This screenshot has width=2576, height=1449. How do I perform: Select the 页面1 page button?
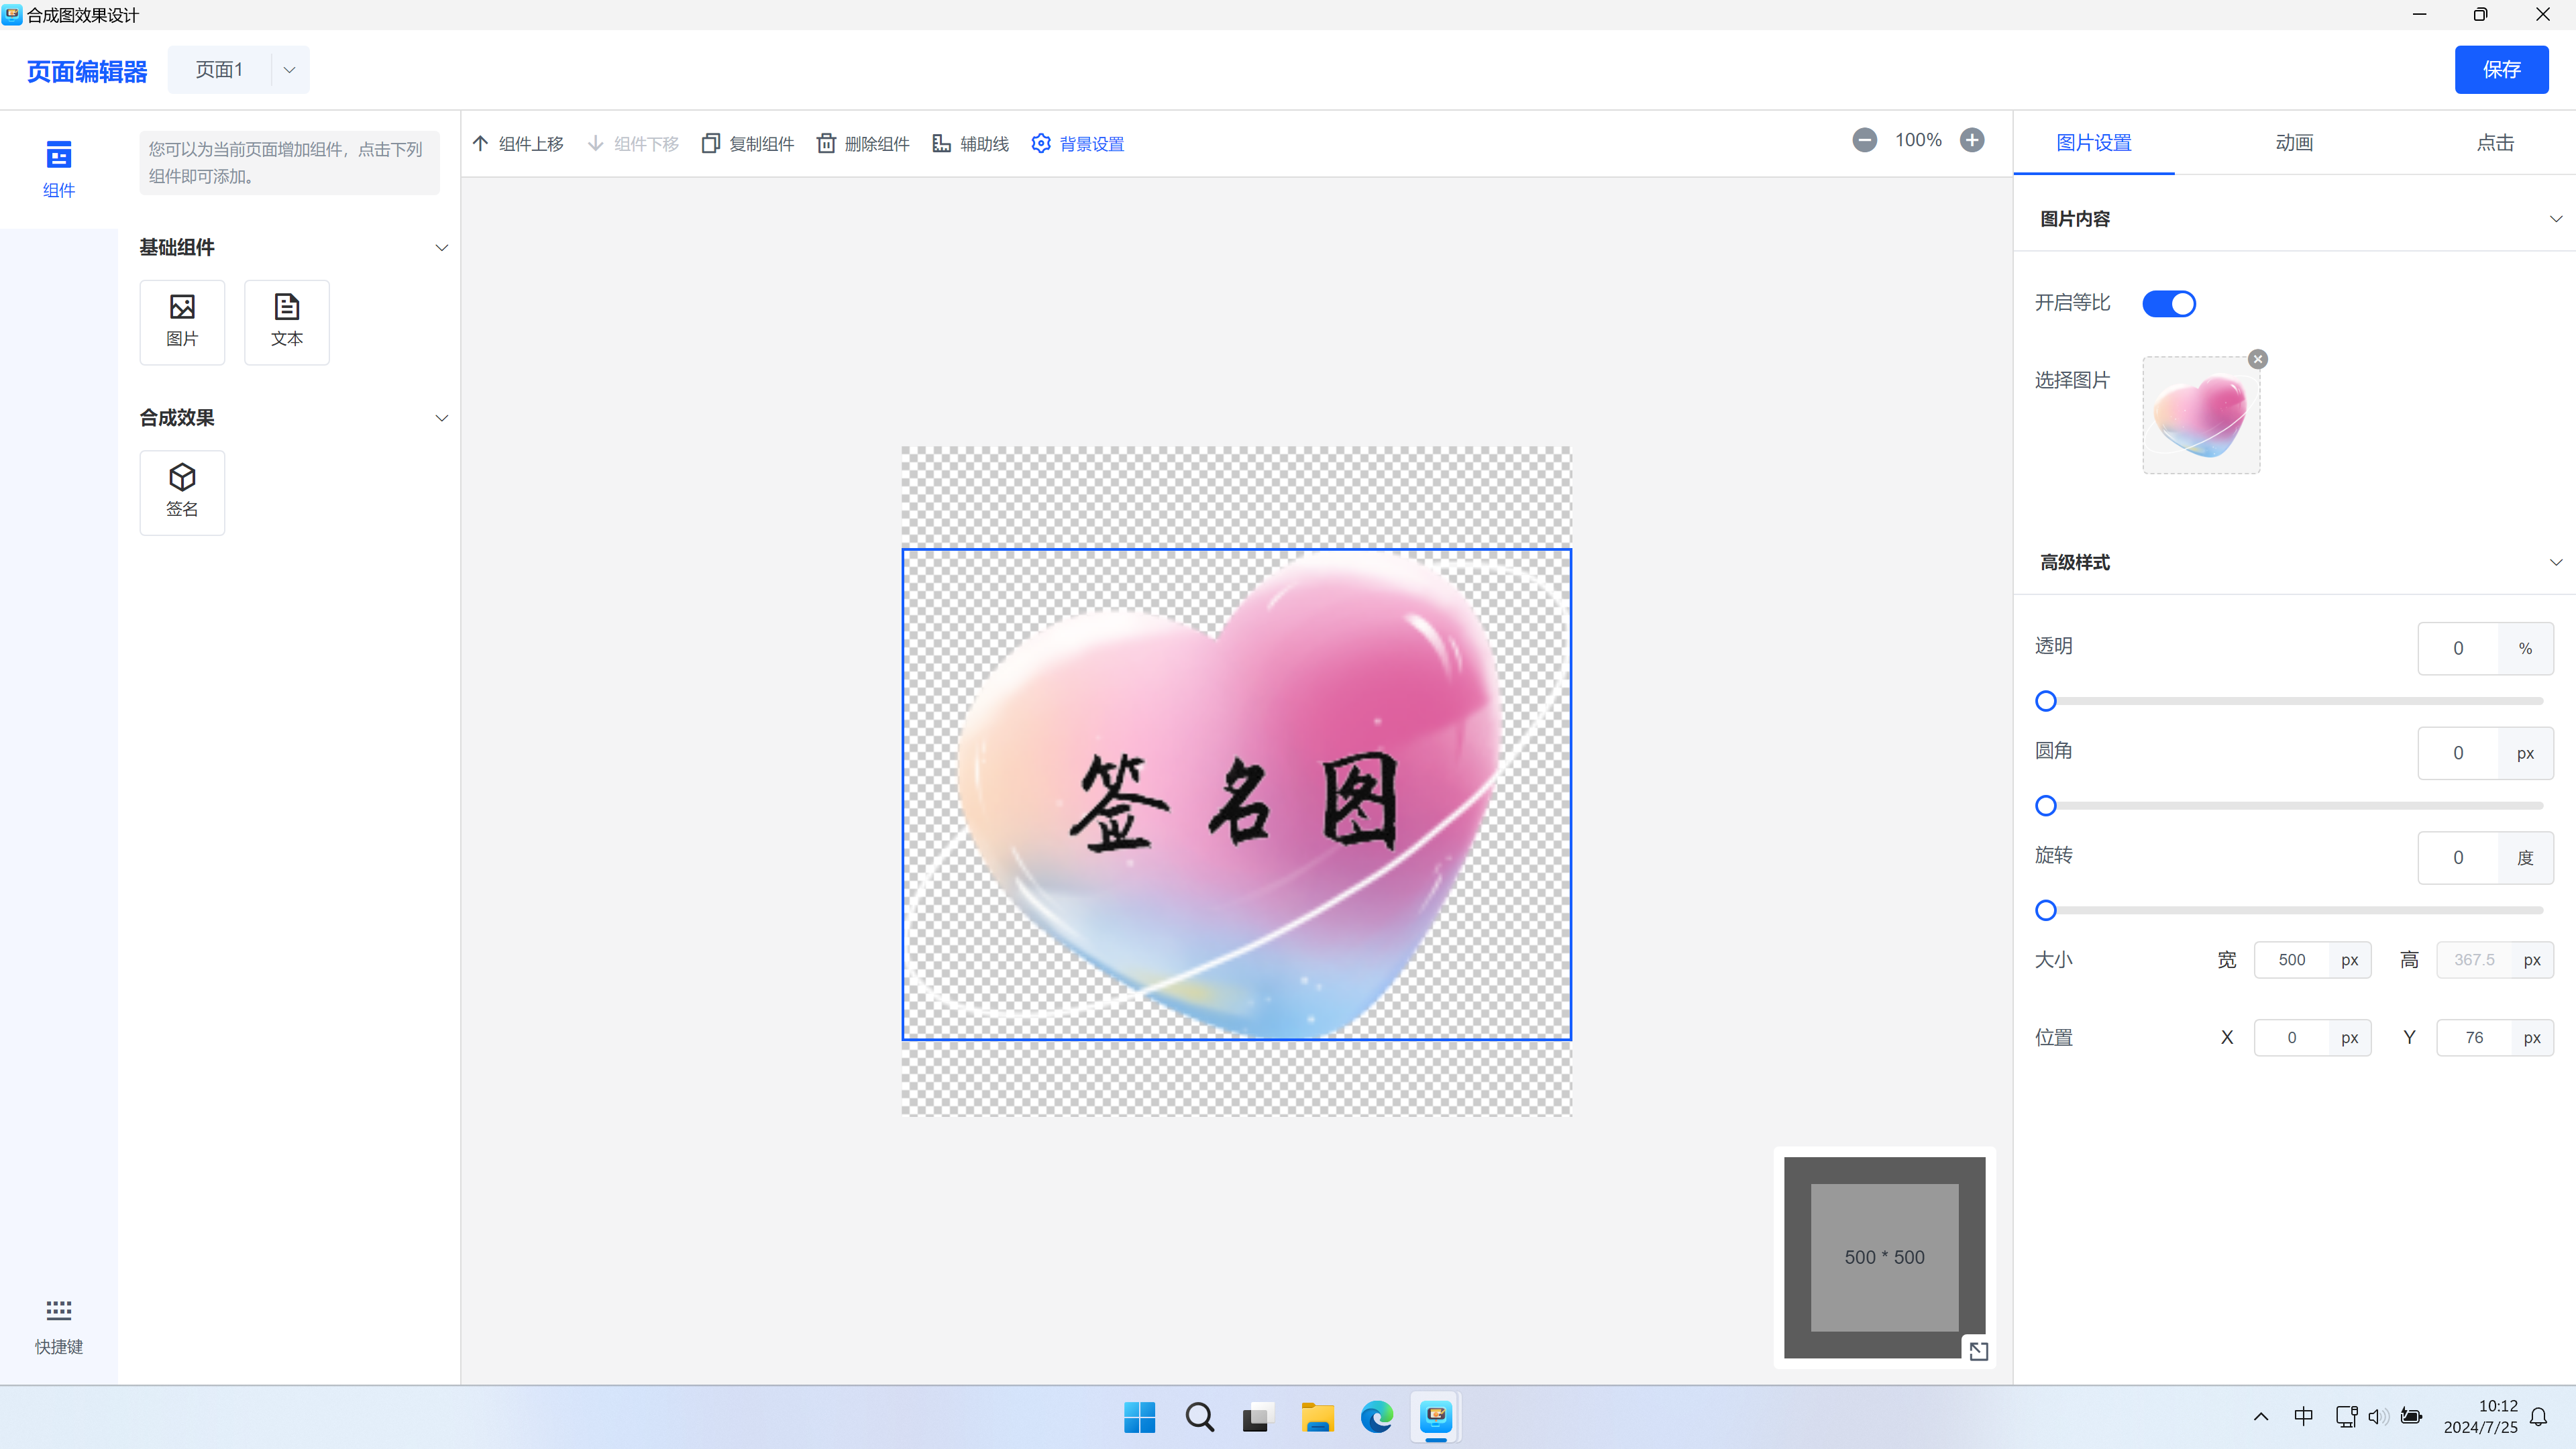(219, 70)
